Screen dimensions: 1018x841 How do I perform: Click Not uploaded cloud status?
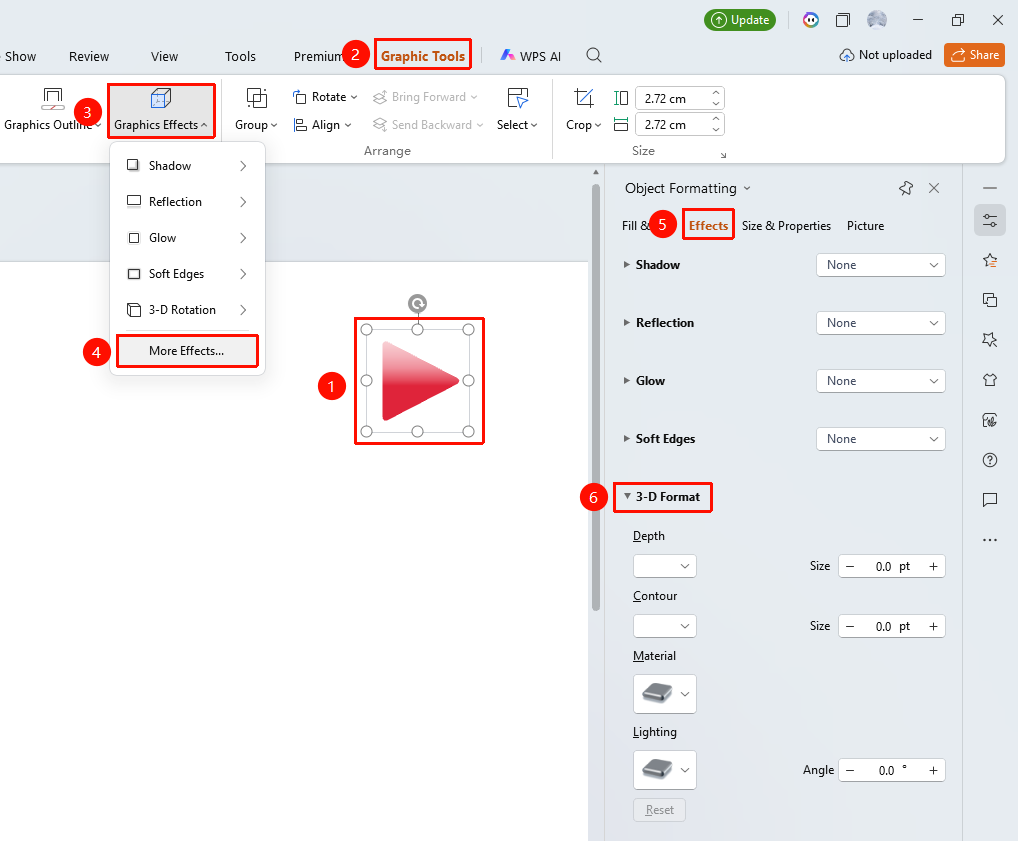[x=886, y=55]
